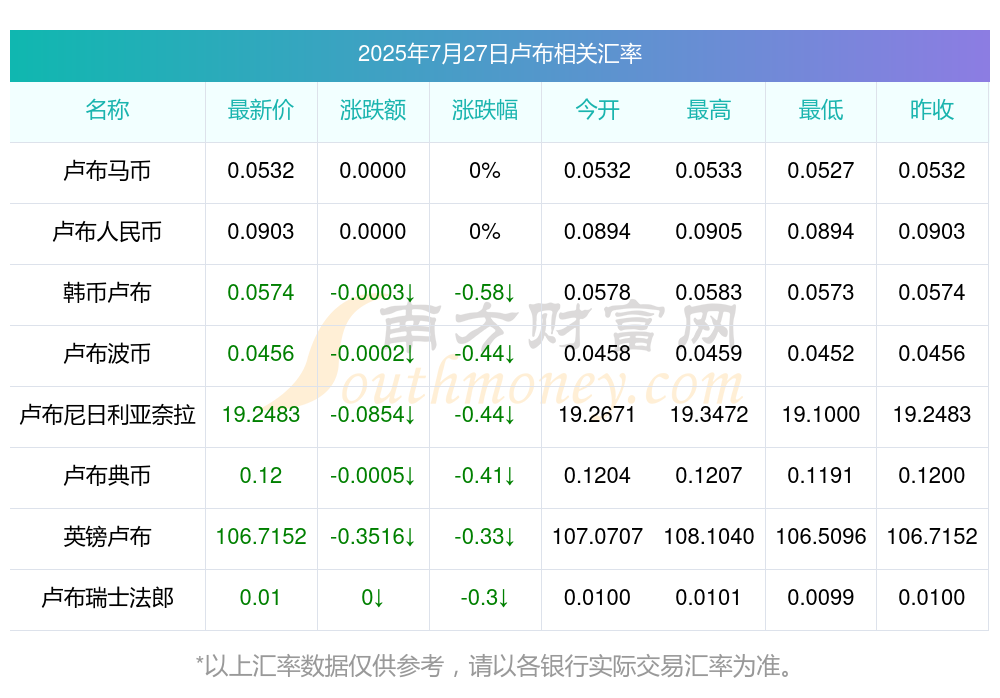This screenshot has width=1000, height=698.
Task: Click opening price 0.0578
Action: click(x=597, y=293)
